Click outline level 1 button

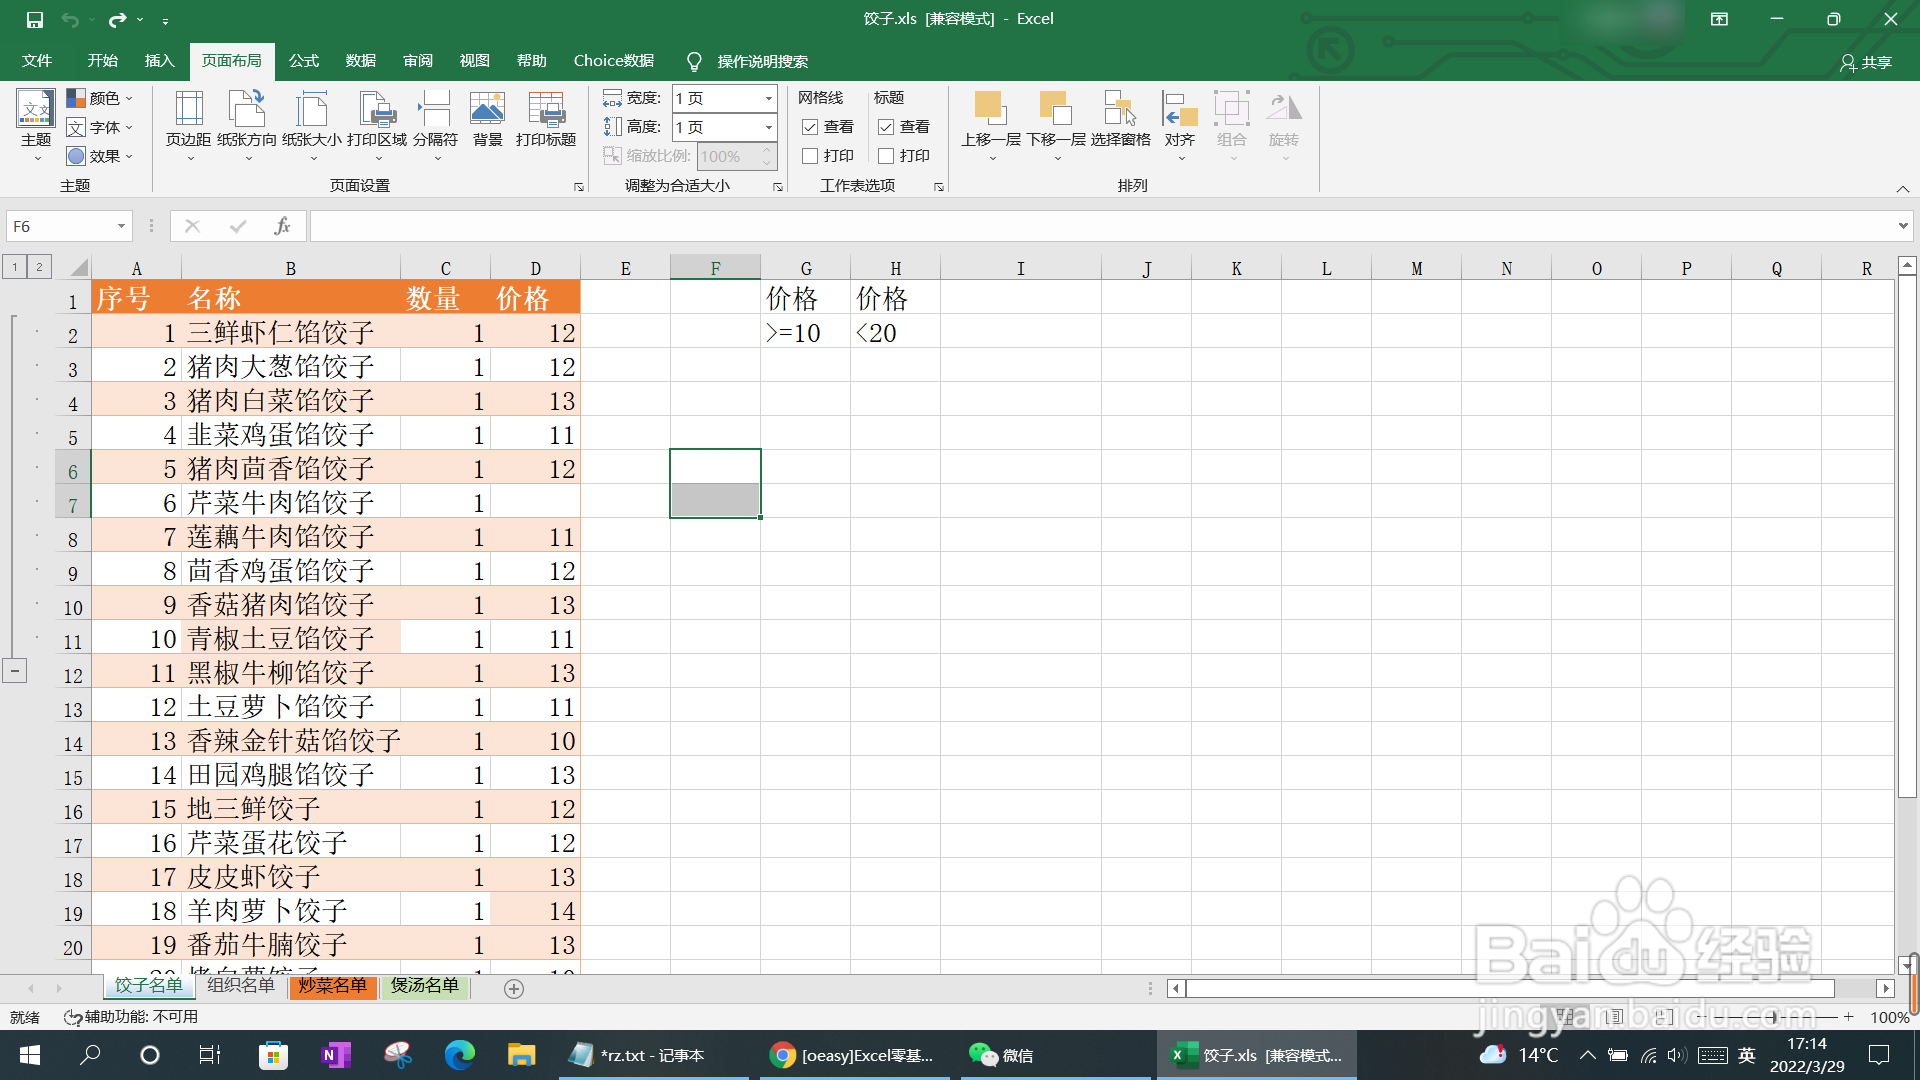click(x=15, y=266)
